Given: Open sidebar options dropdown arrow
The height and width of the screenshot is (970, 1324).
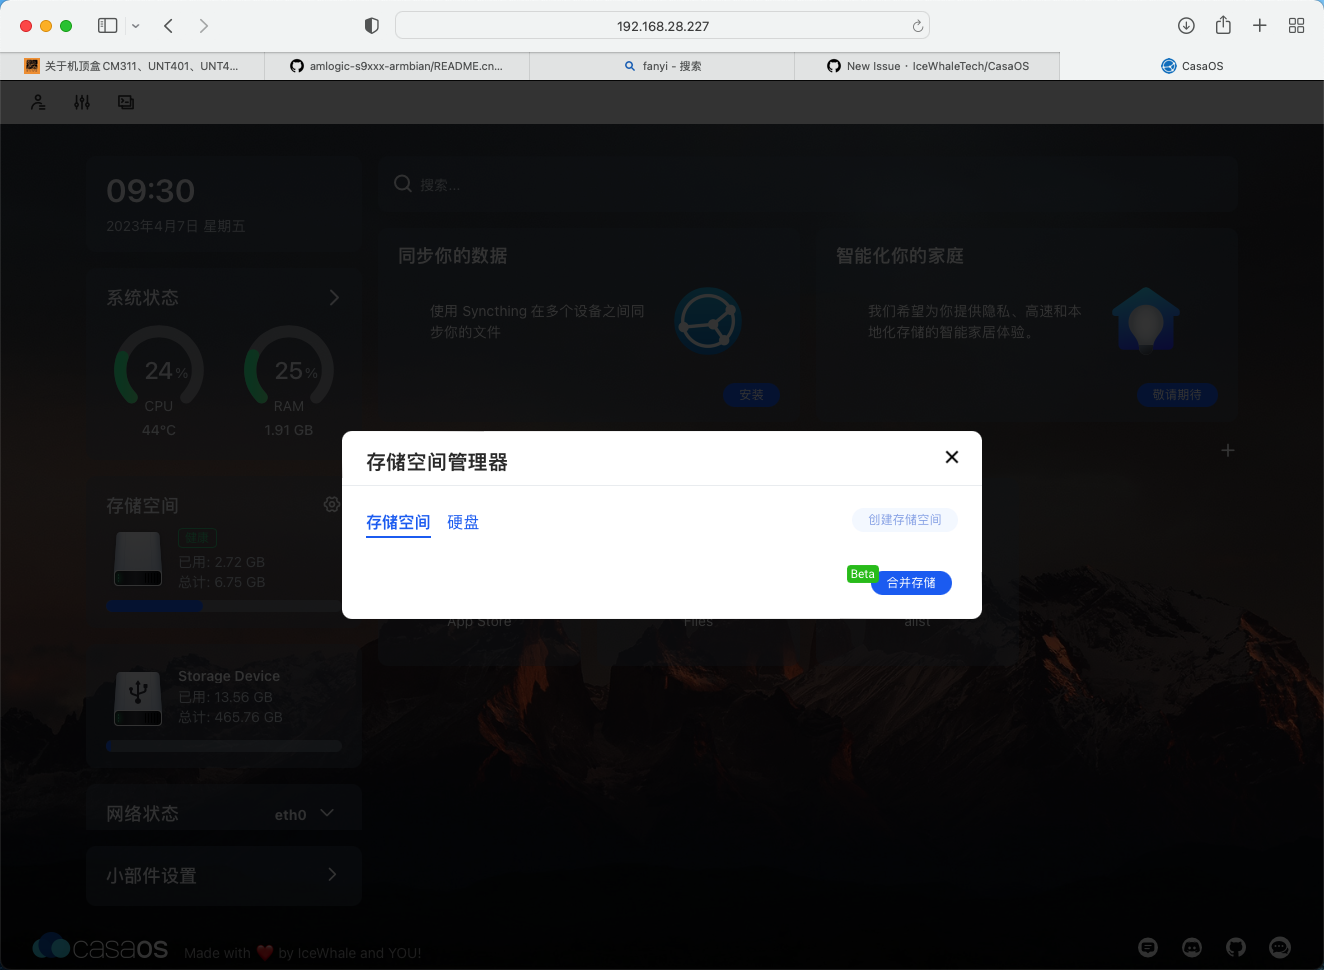Looking at the screenshot, I should [x=136, y=26].
